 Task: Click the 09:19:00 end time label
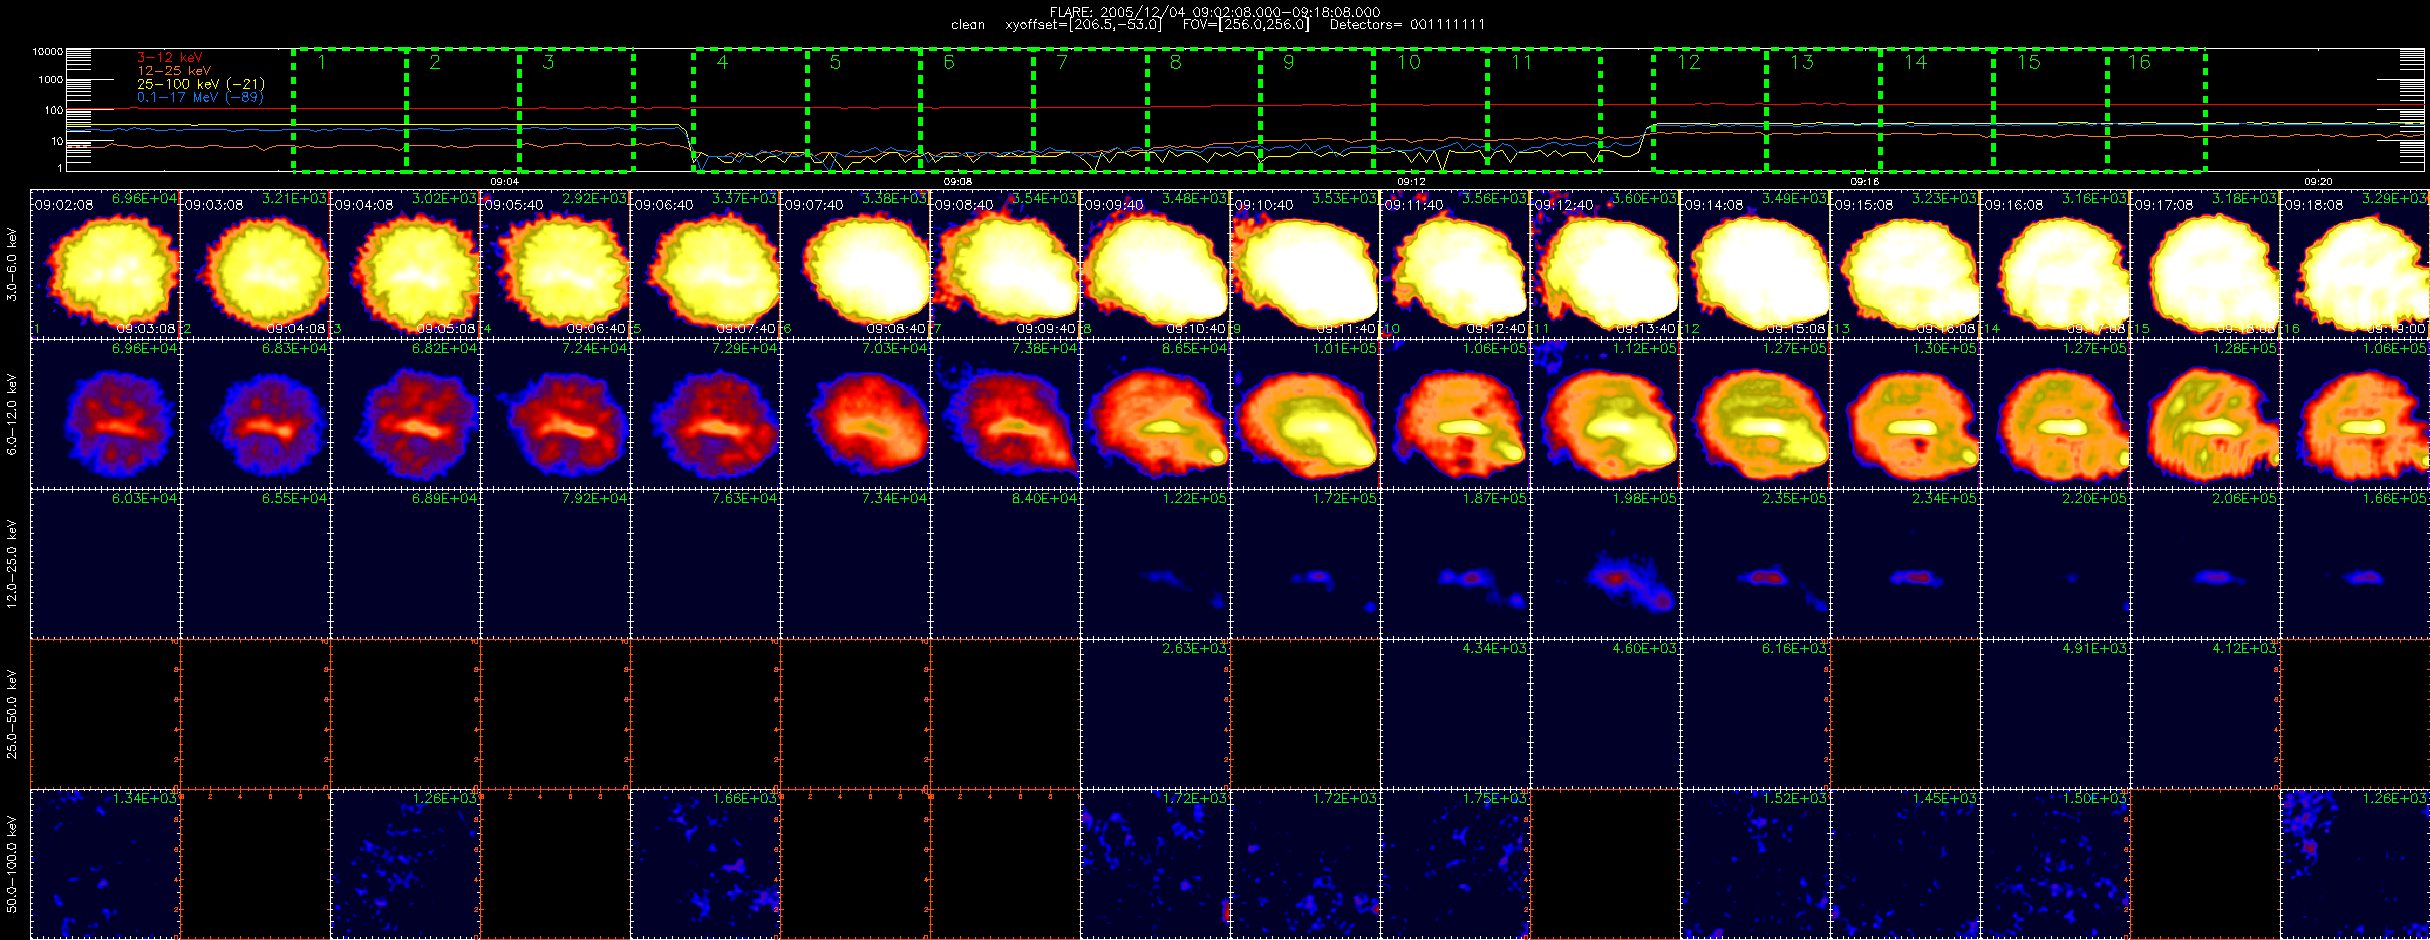click(x=2396, y=329)
